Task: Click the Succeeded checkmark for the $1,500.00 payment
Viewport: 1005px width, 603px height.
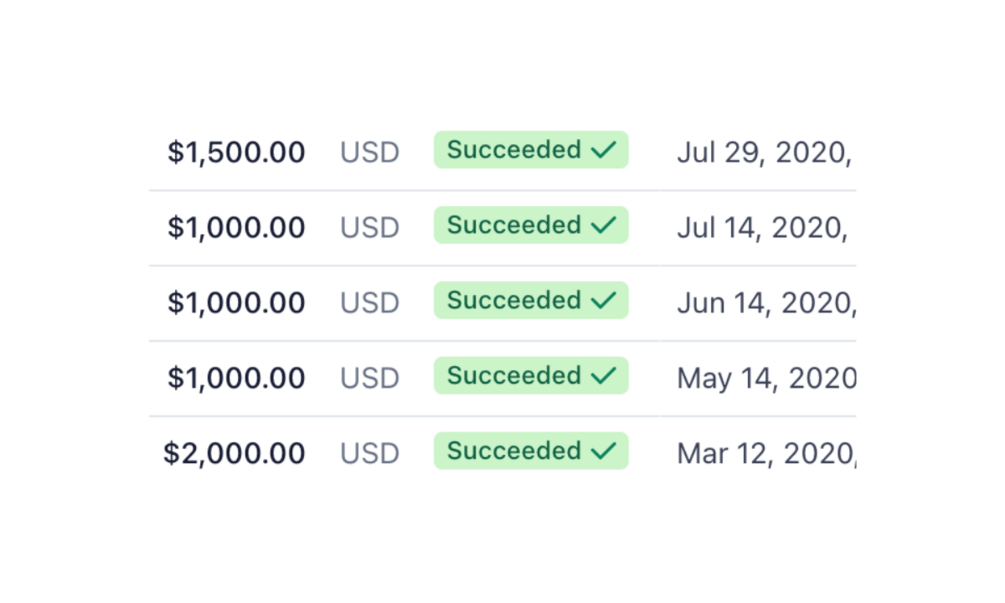Action: (x=603, y=150)
